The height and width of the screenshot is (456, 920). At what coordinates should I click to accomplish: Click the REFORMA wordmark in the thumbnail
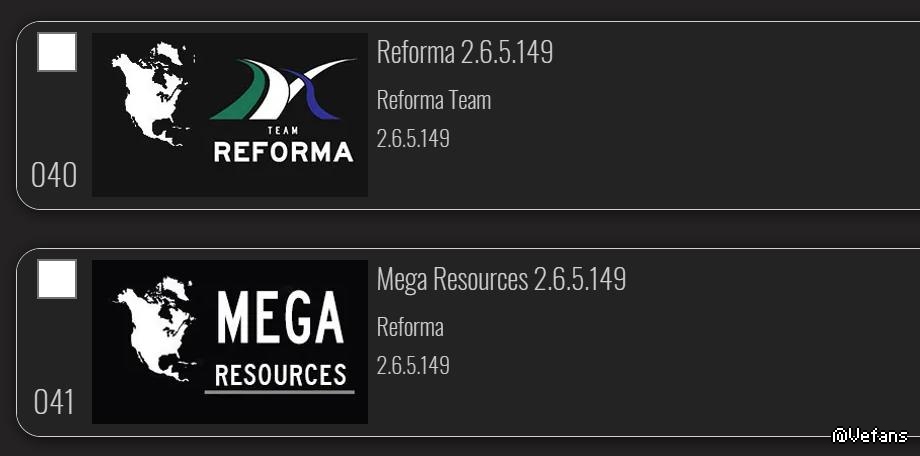click(x=283, y=152)
